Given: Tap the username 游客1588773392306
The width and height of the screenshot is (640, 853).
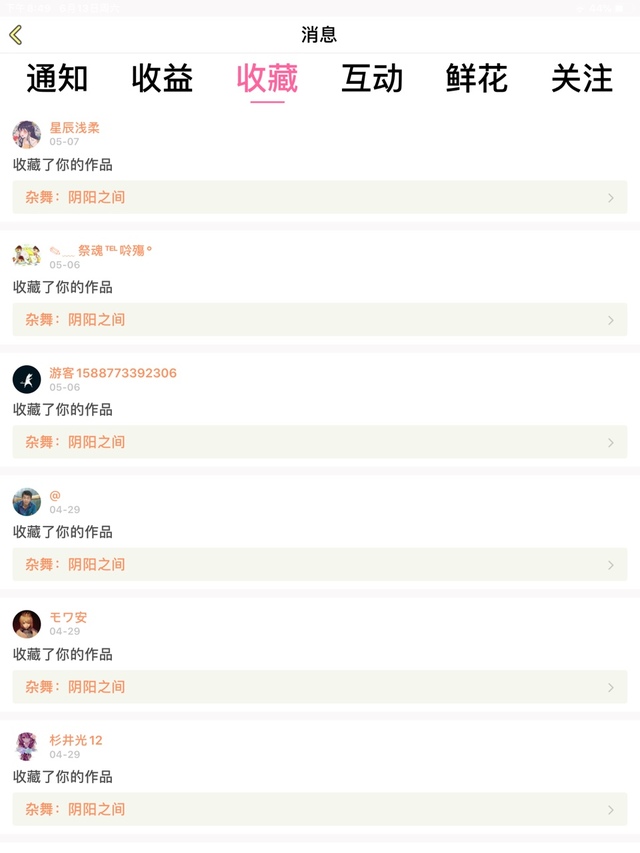Looking at the screenshot, I should coord(113,373).
